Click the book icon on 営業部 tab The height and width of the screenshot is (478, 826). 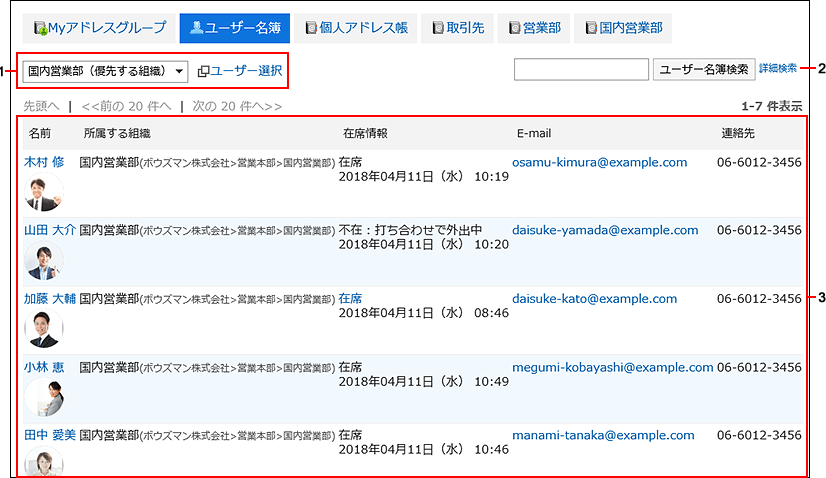tap(515, 28)
